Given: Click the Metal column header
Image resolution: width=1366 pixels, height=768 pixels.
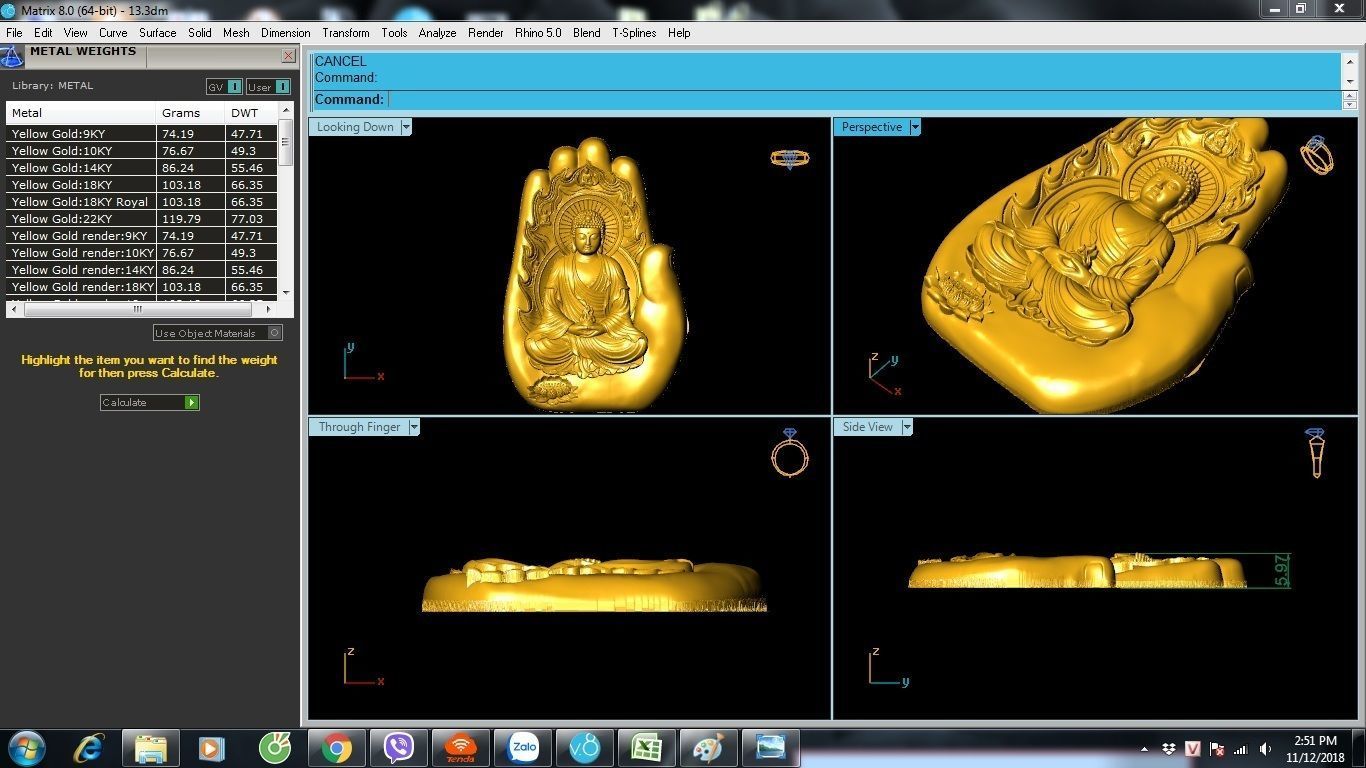Looking at the screenshot, I should pyautogui.click(x=81, y=113).
